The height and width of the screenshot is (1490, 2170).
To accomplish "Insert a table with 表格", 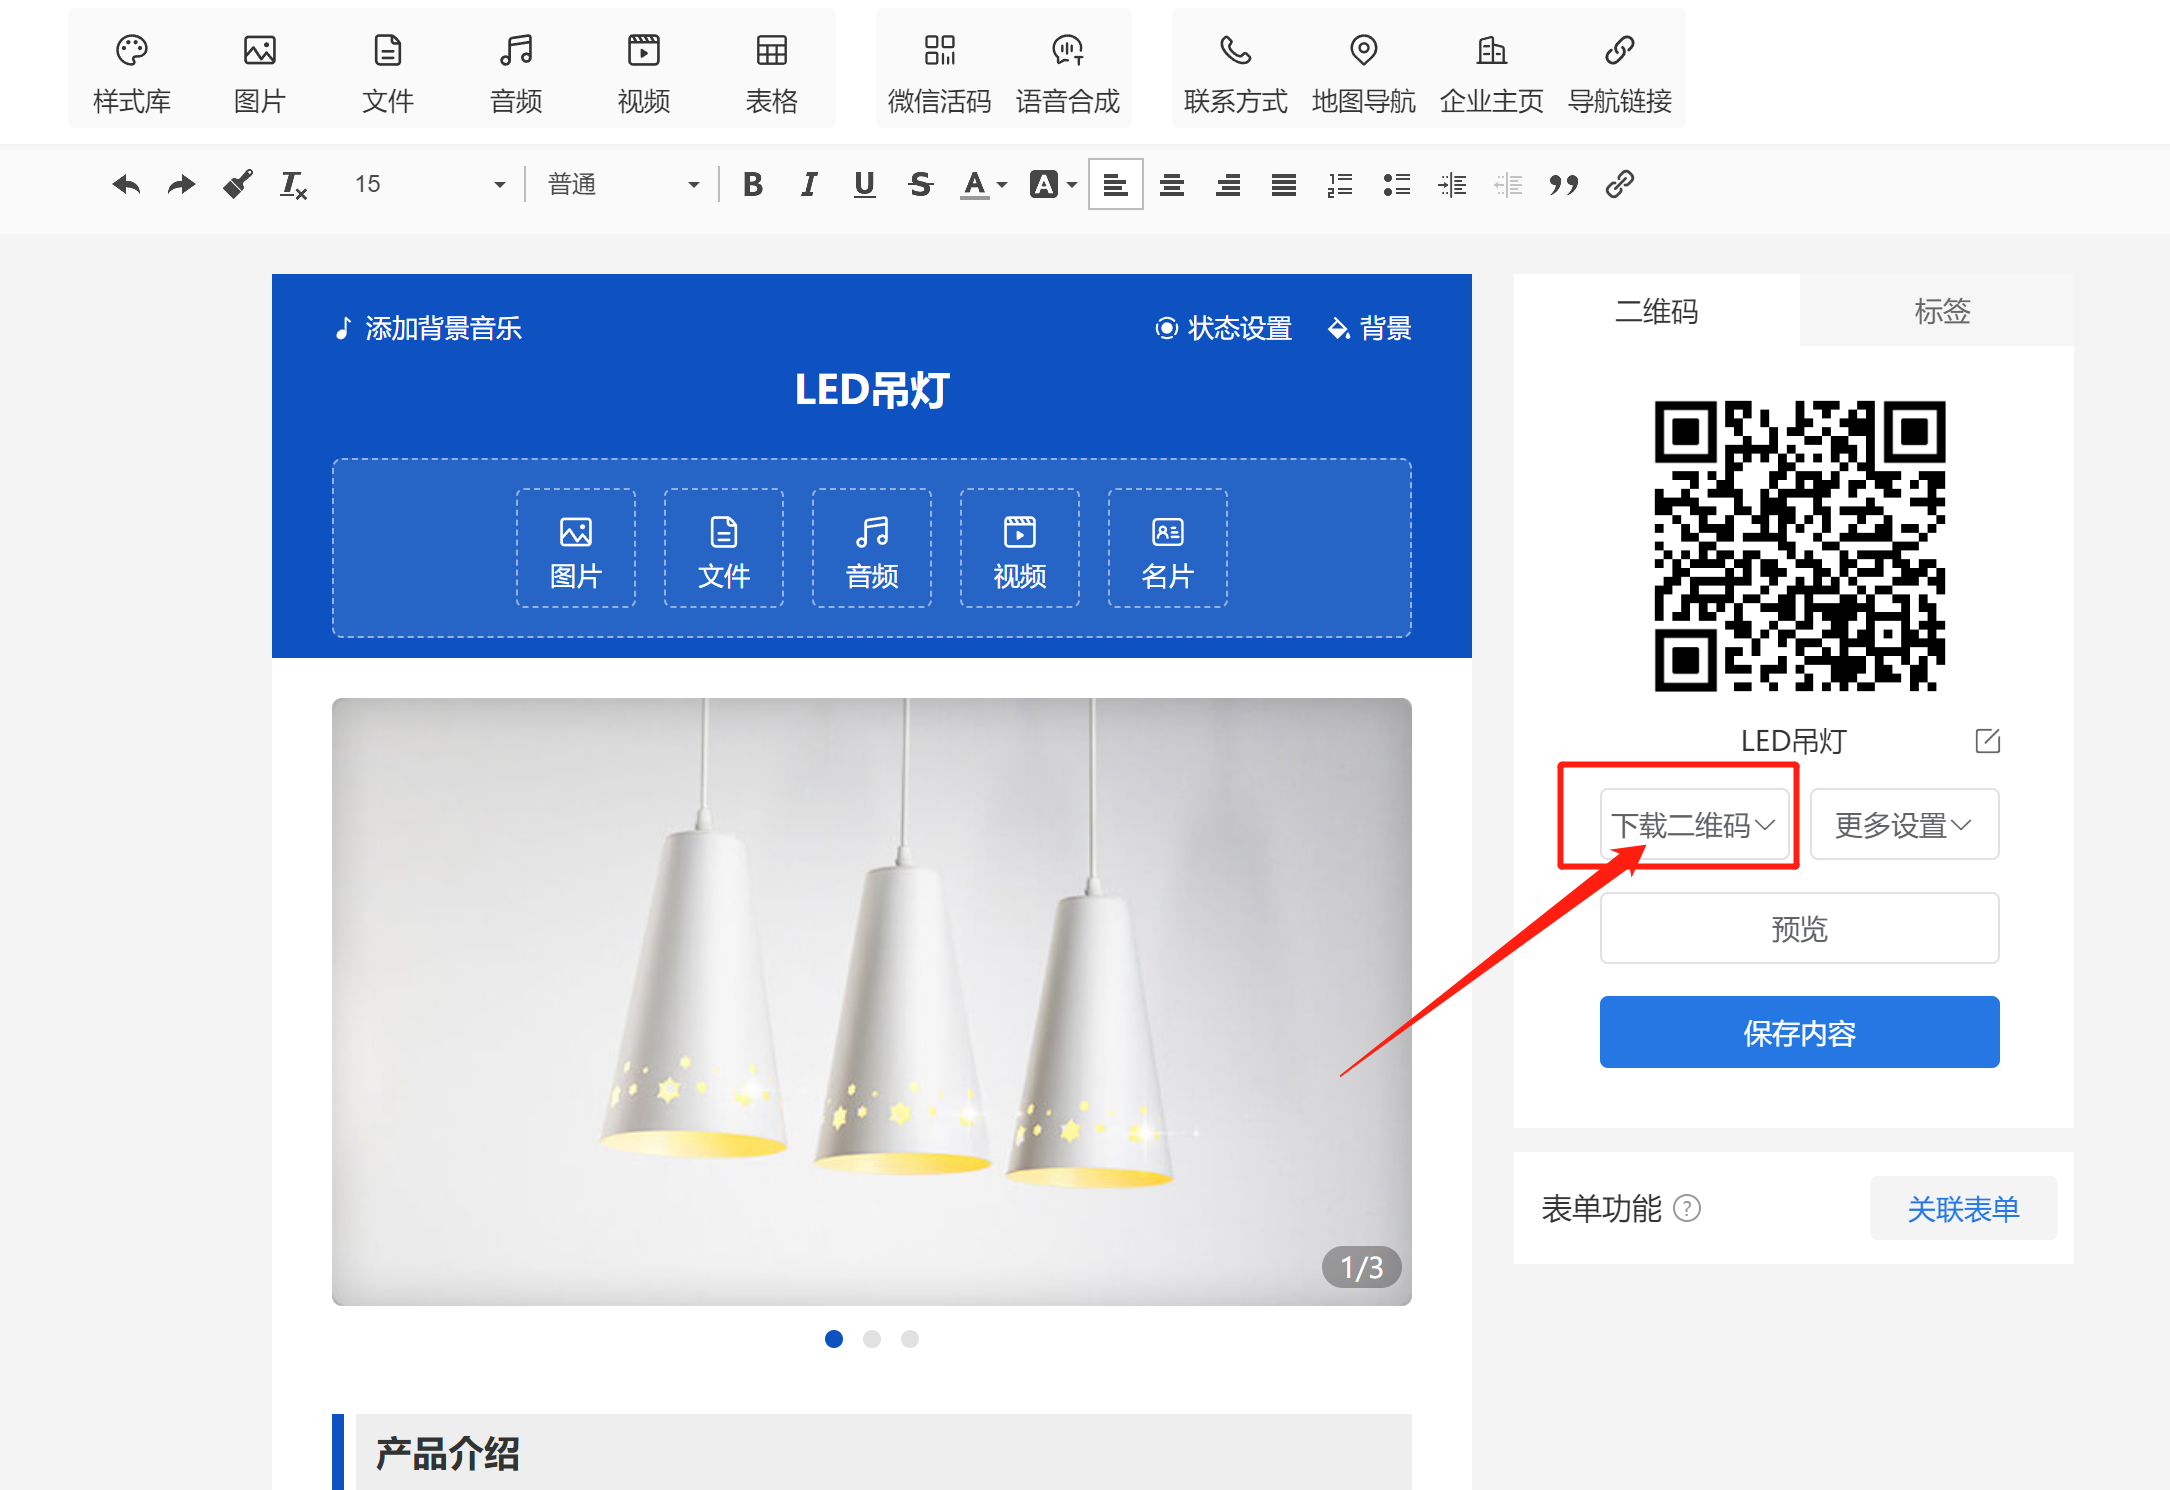I will pos(772,72).
